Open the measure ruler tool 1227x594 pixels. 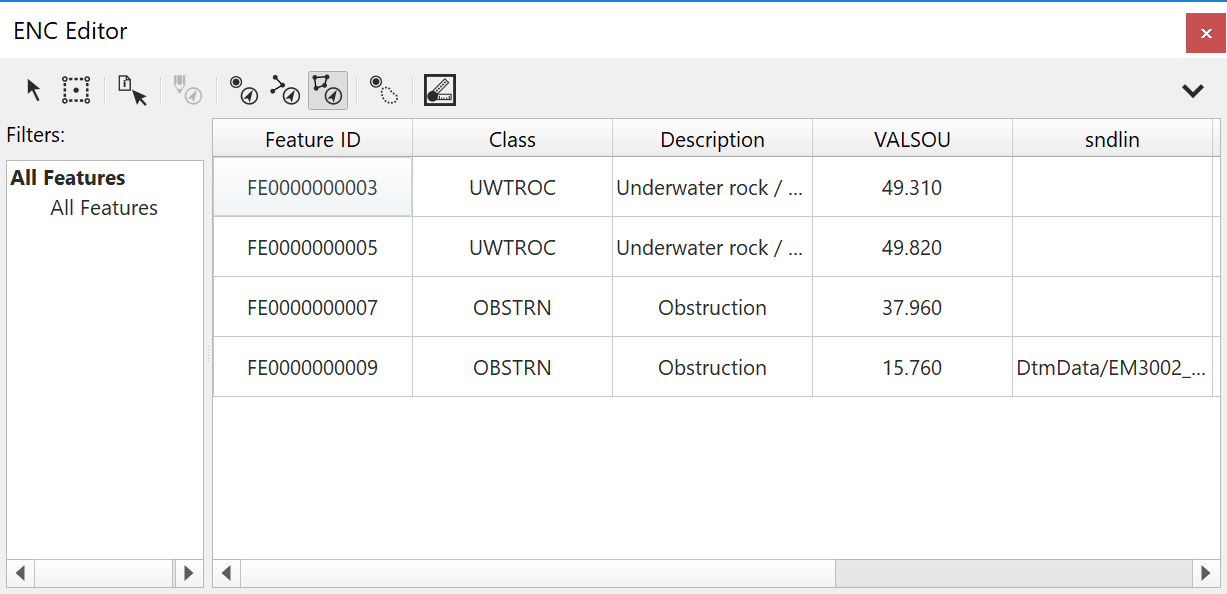(439, 90)
